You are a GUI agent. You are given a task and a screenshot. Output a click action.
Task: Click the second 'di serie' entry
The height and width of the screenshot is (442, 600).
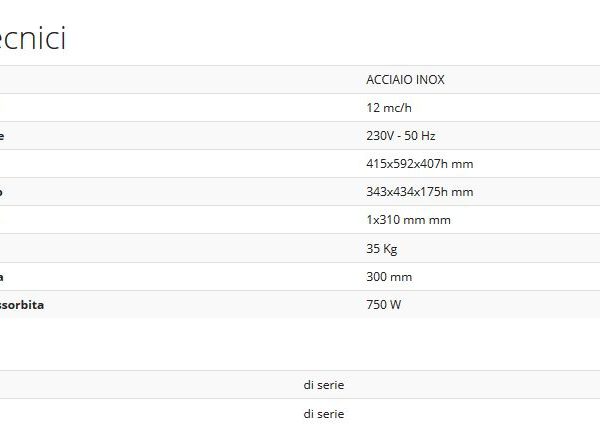(324, 412)
